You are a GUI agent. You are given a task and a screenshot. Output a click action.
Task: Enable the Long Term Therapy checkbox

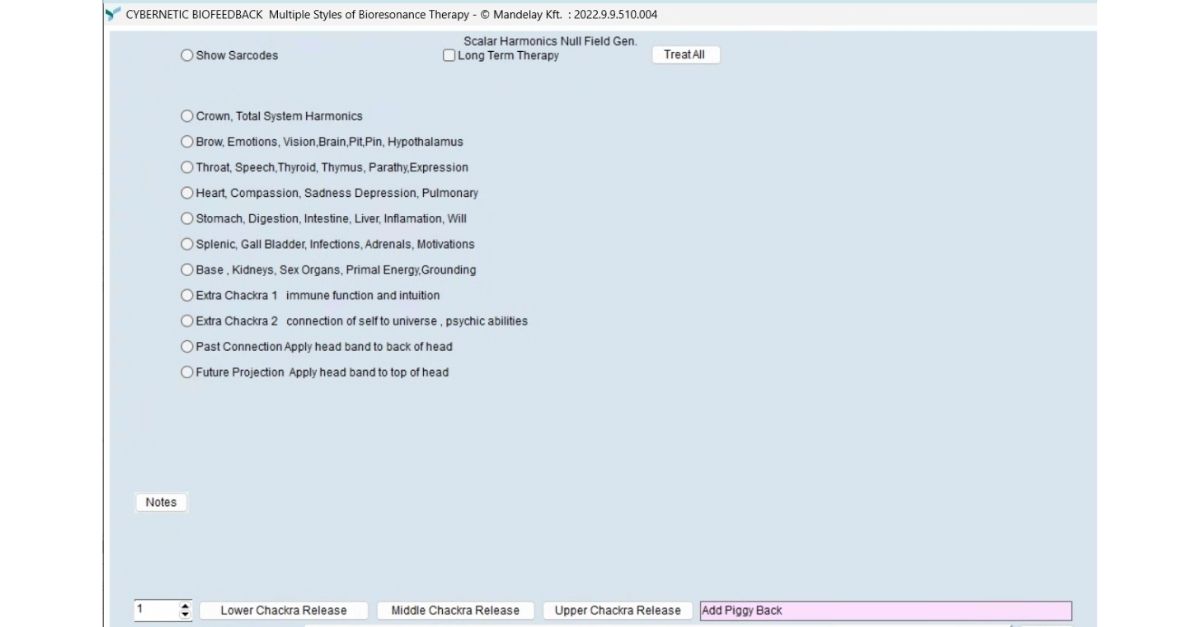(449, 56)
